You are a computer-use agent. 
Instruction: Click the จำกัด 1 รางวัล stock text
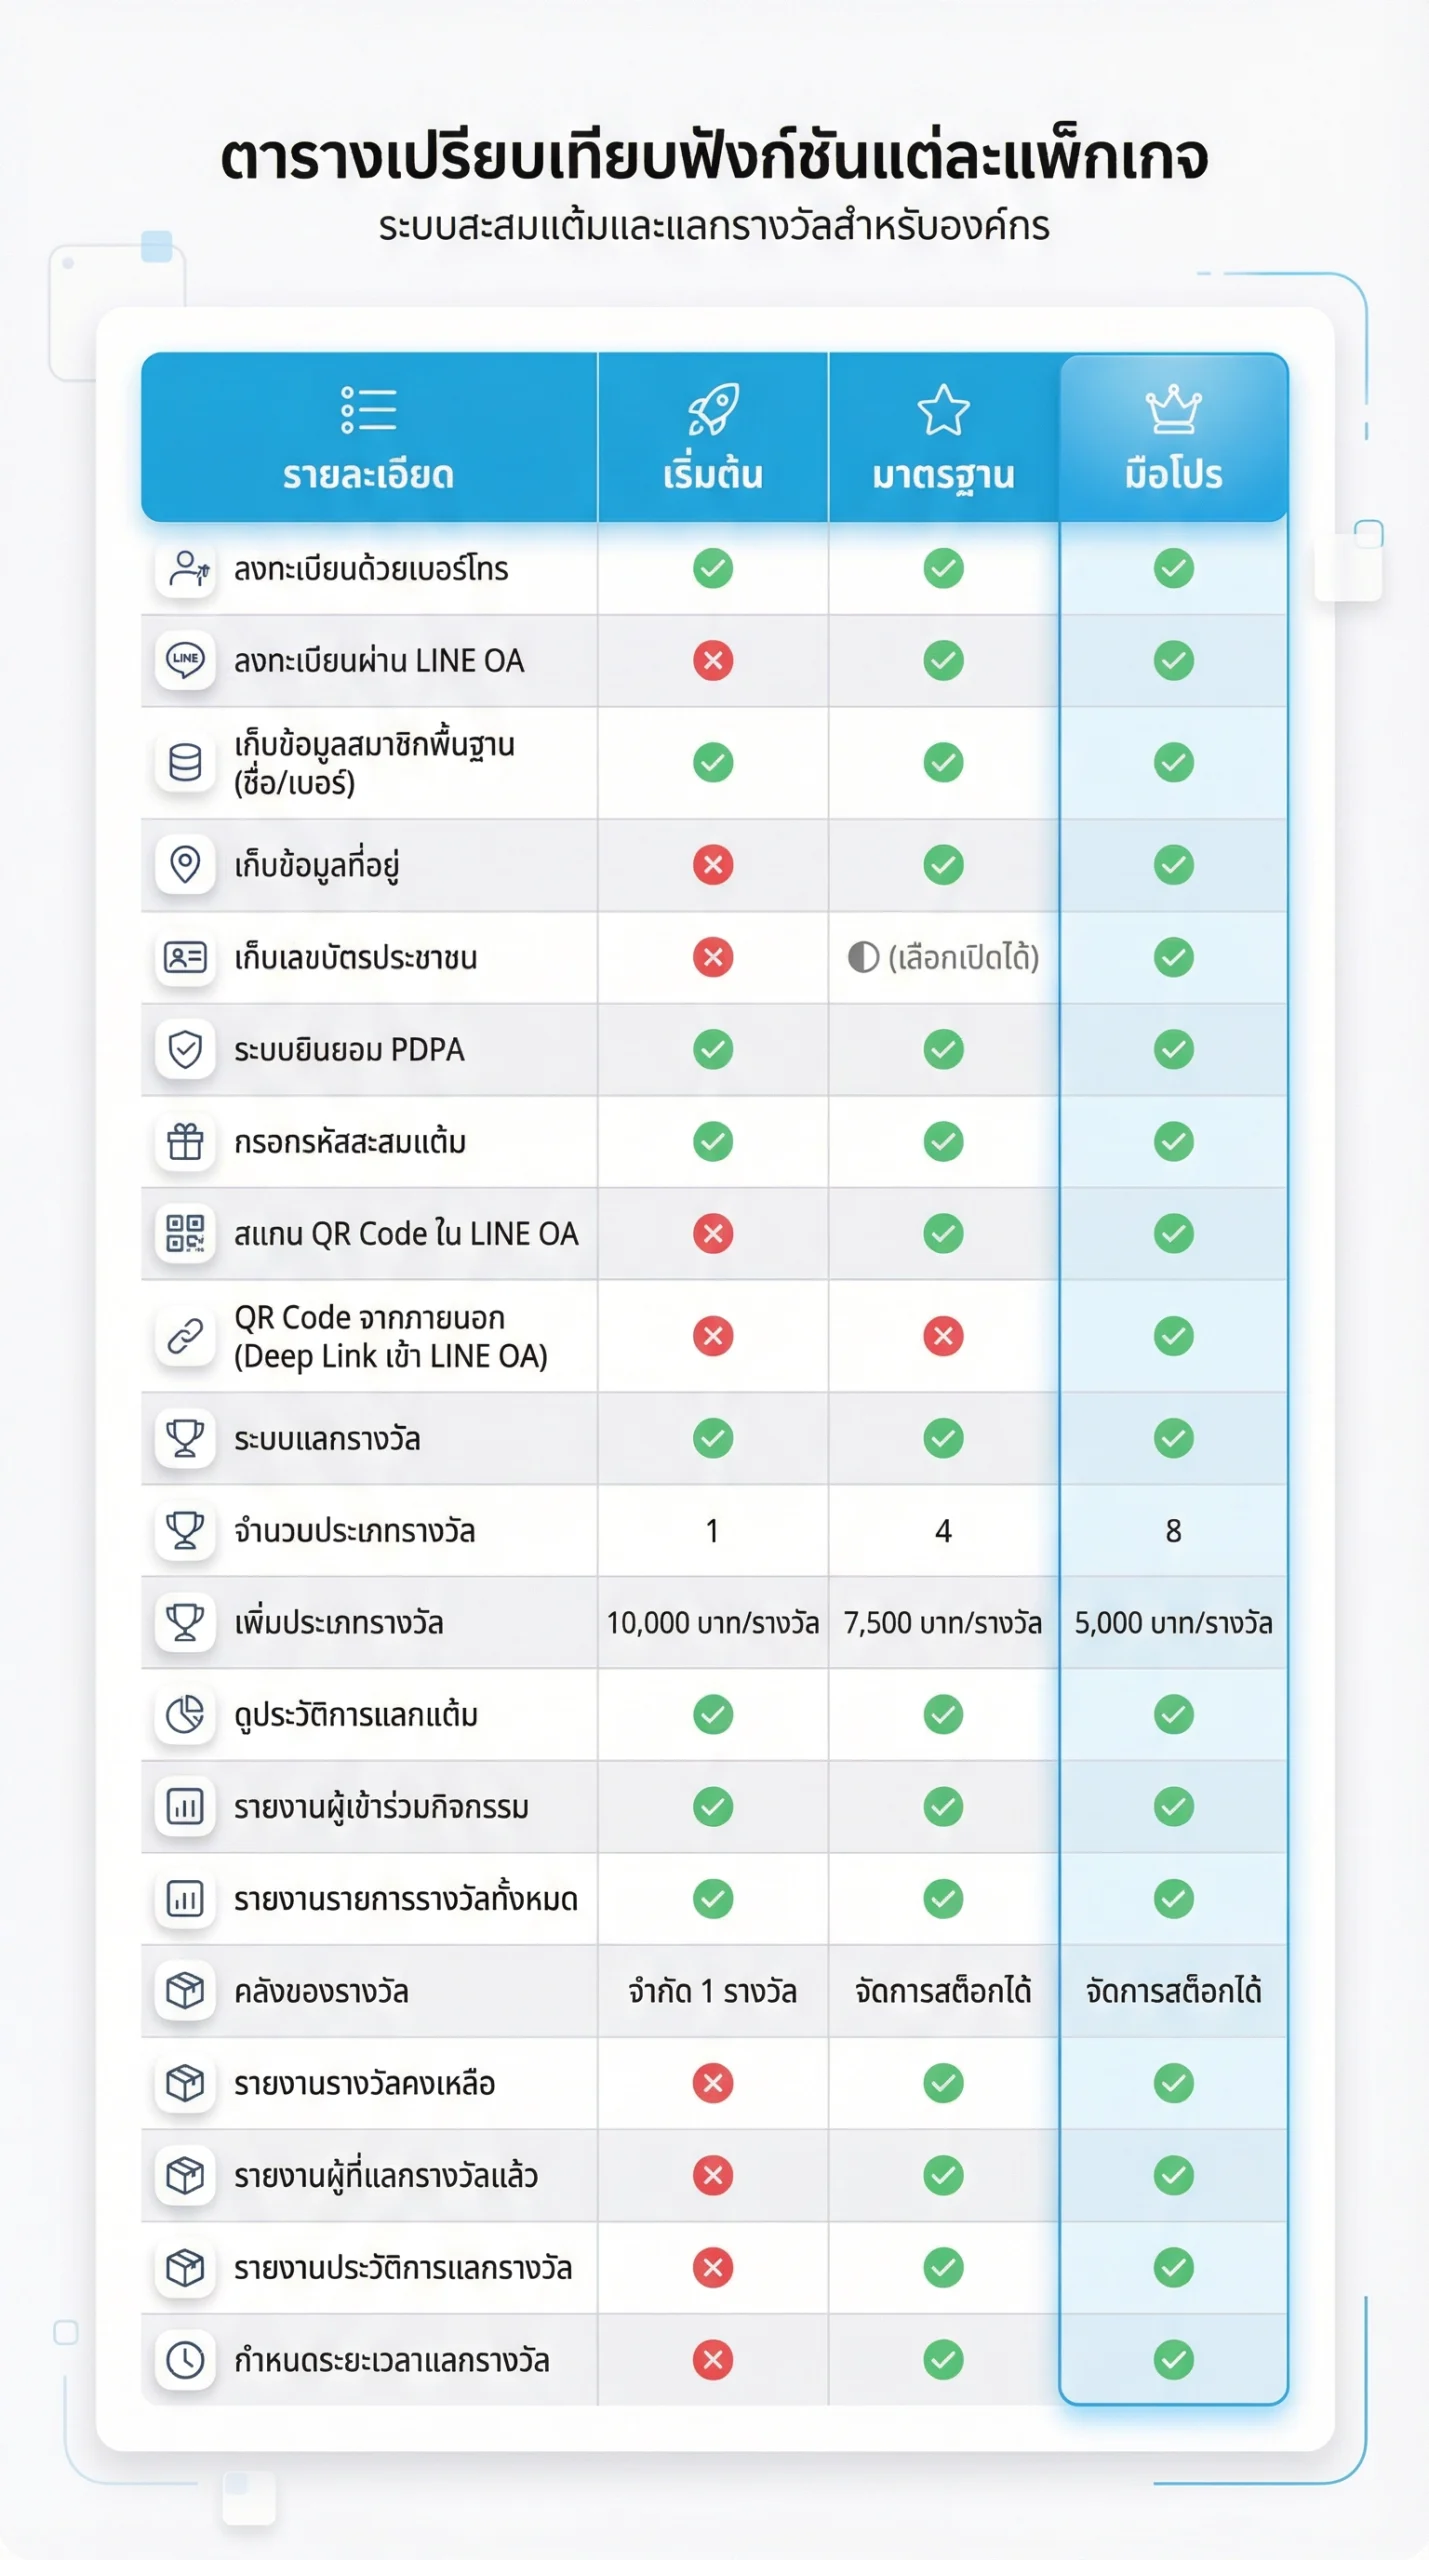point(712,1991)
